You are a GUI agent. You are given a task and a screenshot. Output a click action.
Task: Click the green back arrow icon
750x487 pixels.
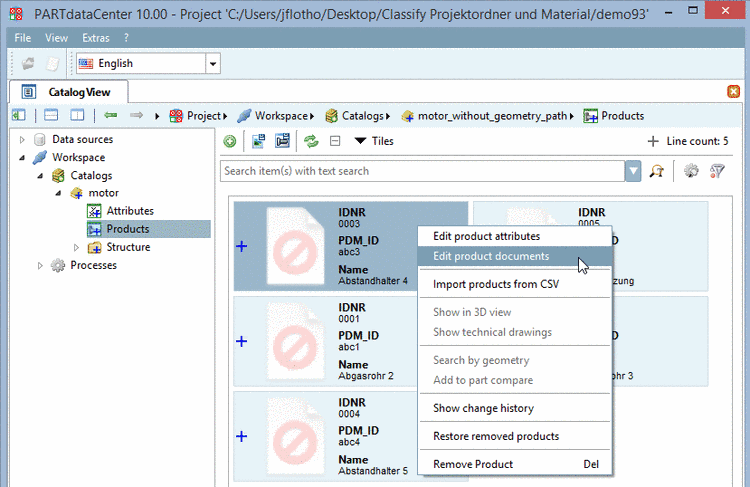point(111,116)
